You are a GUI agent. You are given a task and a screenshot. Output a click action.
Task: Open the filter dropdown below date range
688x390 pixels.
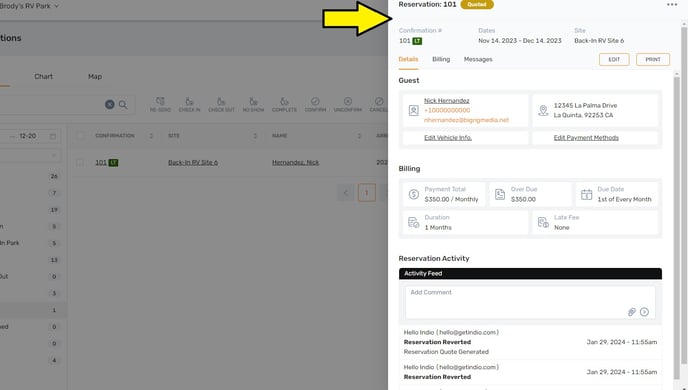click(x=29, y=155)
